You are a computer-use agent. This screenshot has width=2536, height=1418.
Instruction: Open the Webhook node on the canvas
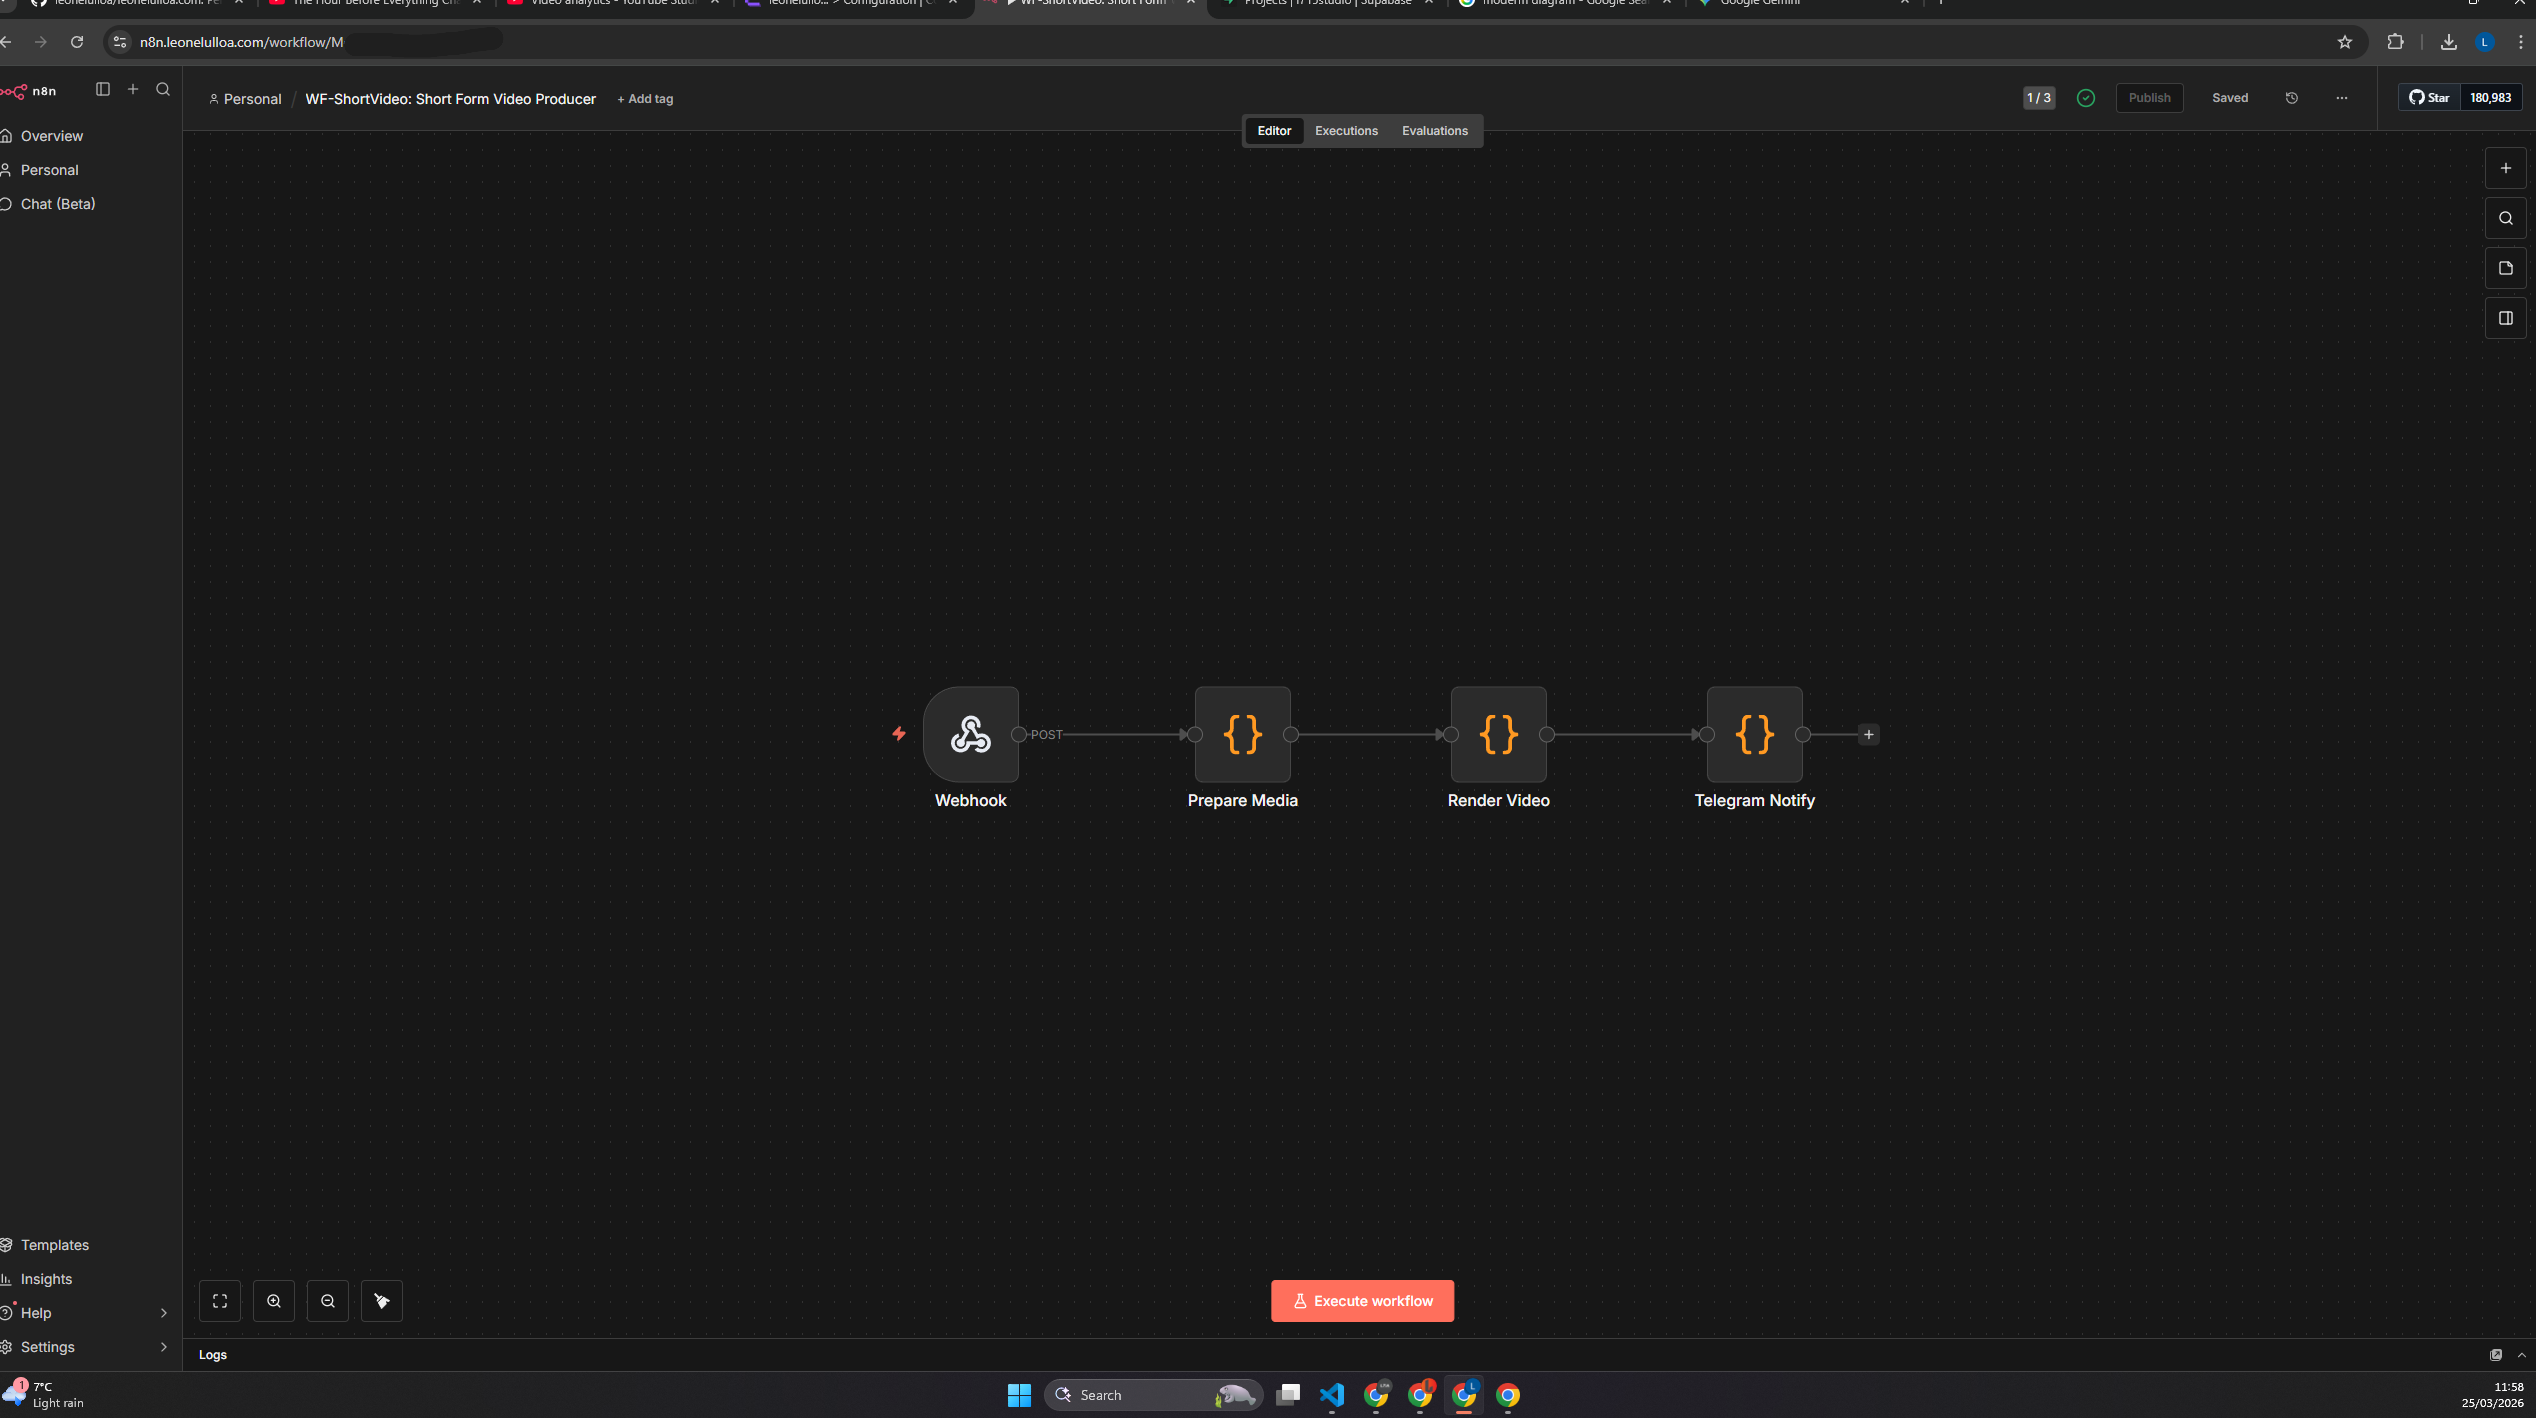[x=970, y=734]
